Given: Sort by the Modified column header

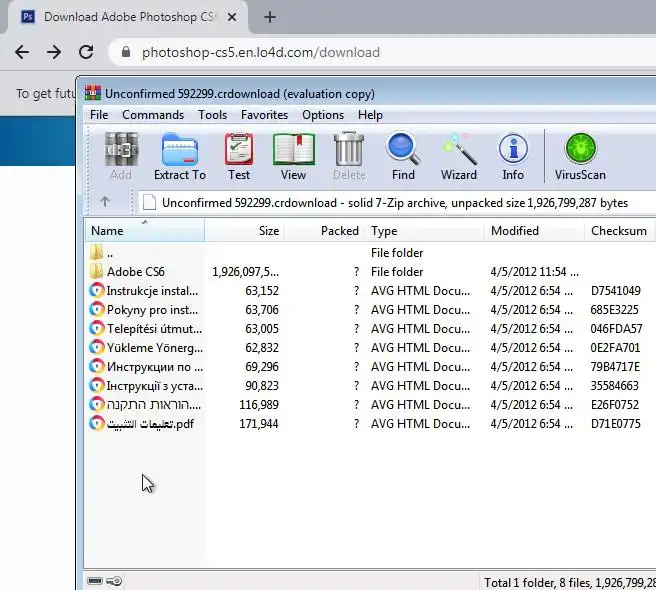Looking at the screenshot, I should 535,231.
